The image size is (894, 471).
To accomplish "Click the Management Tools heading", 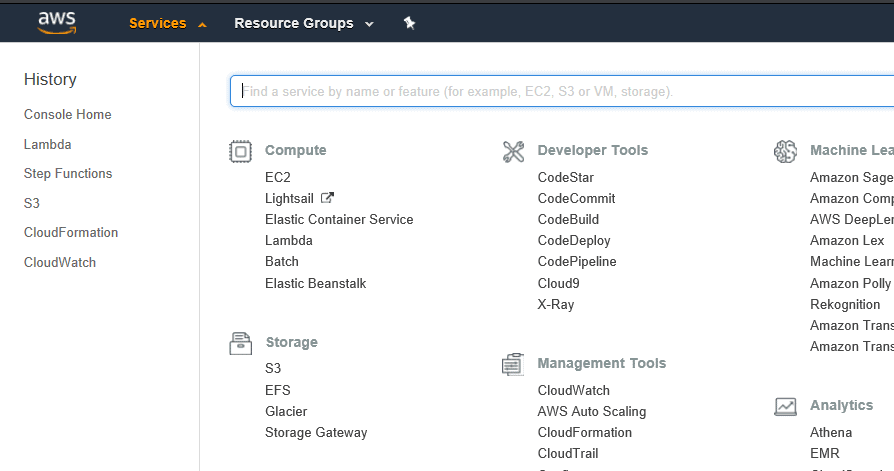I will click(x=602, y=364).
